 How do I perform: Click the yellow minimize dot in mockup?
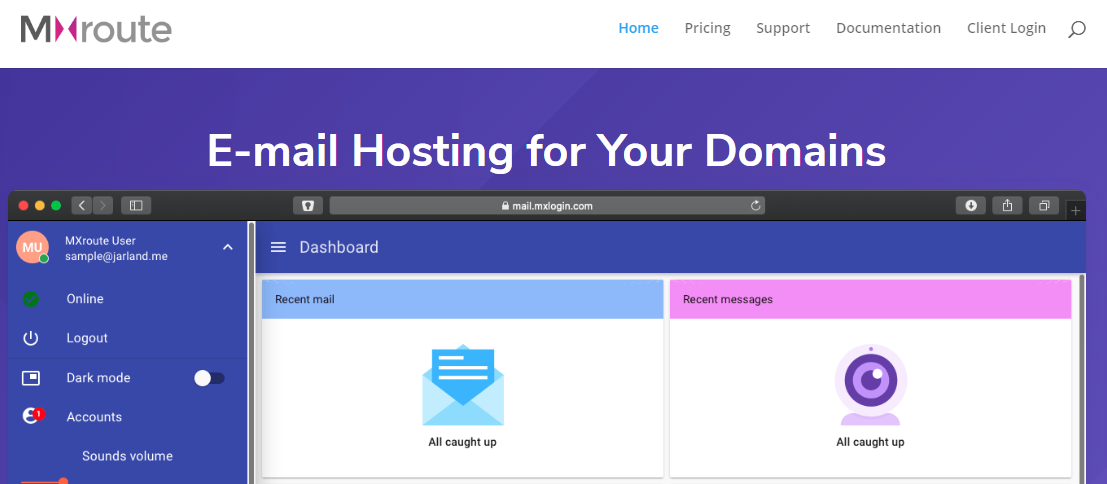(40, 206)
